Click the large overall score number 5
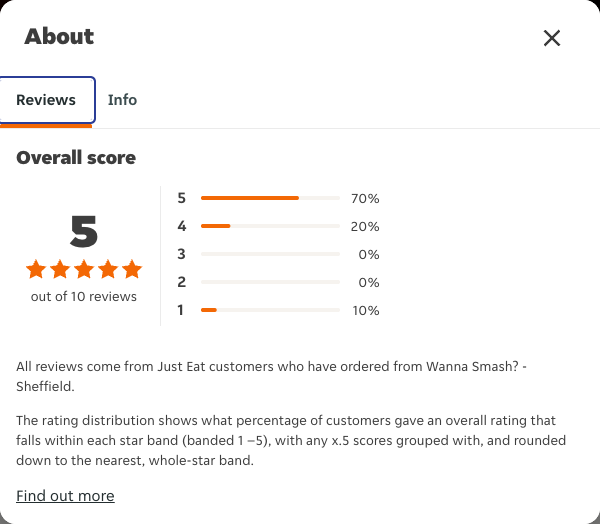Viewport: 600px width, 524px height. (x=84, y=231)
